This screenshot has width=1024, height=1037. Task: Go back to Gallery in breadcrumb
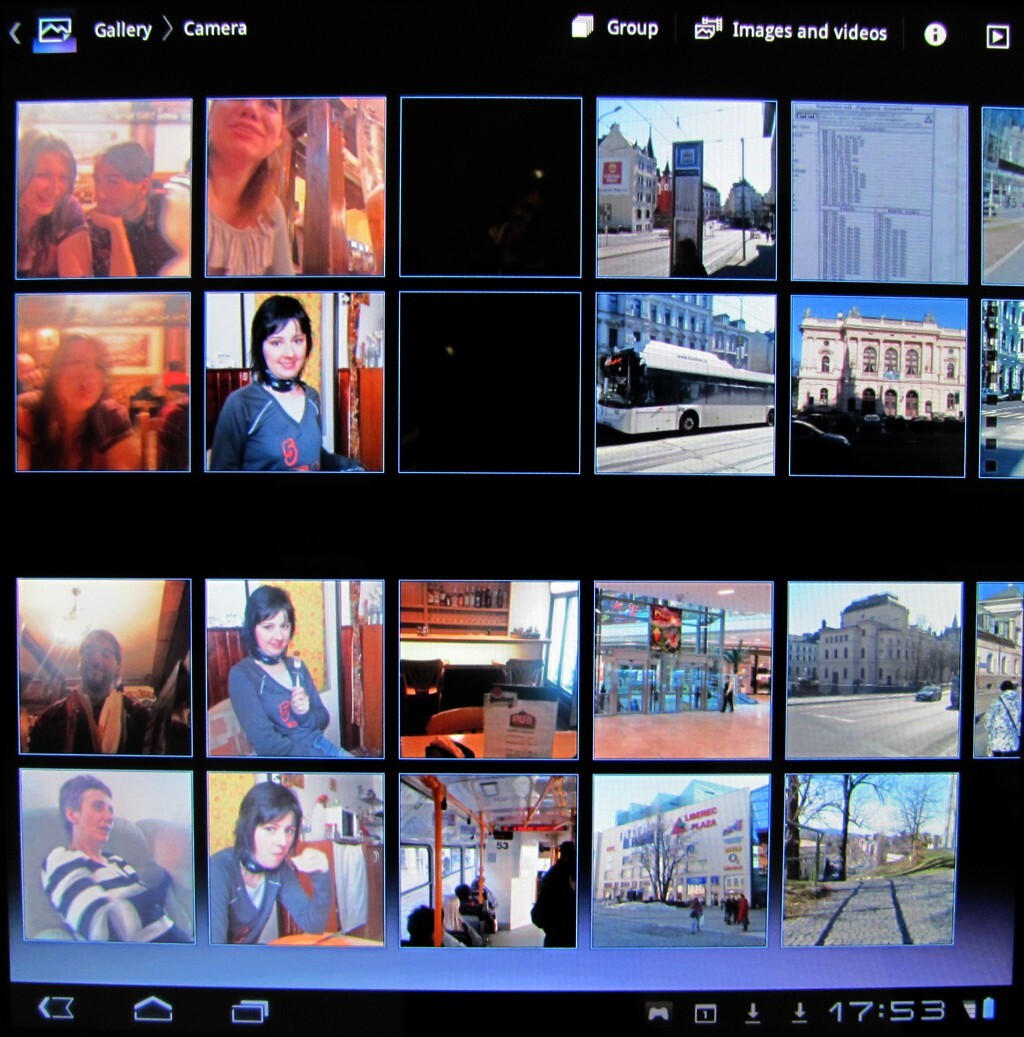pos(122,30)
